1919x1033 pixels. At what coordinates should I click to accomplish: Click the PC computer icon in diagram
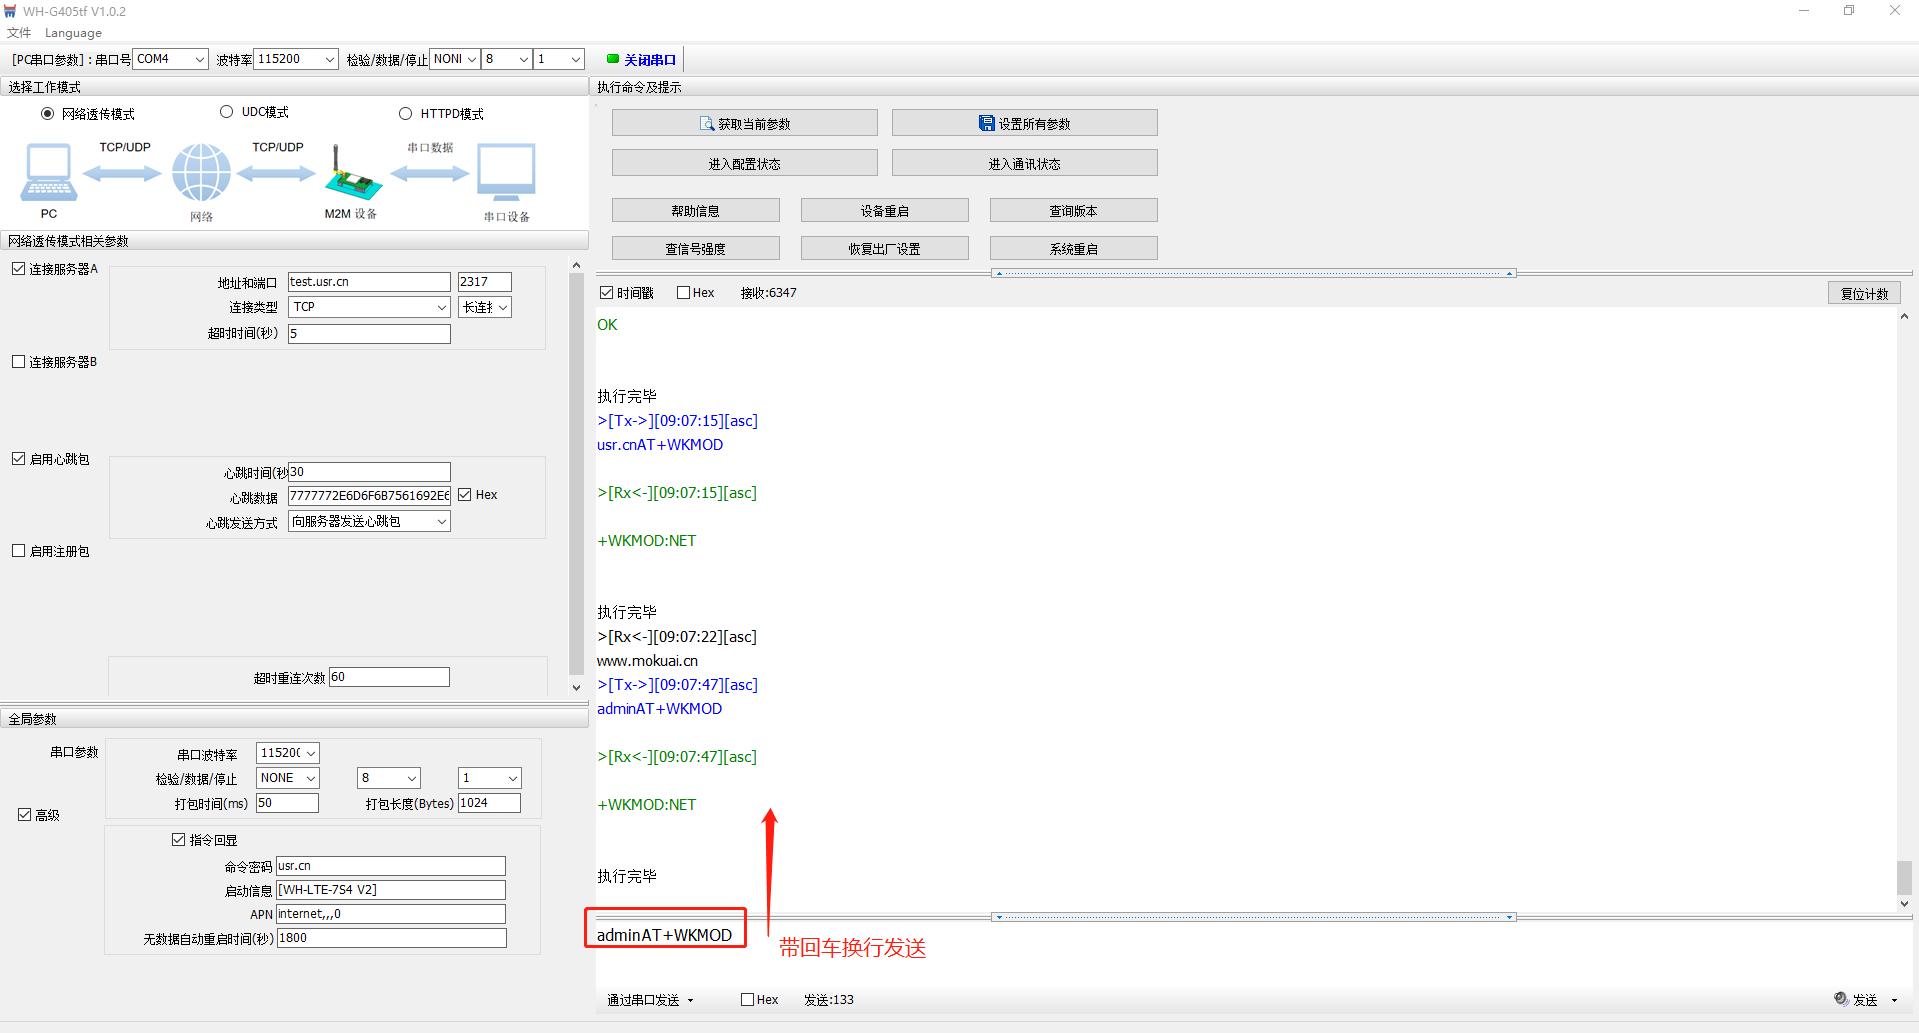tap(48, 172)
